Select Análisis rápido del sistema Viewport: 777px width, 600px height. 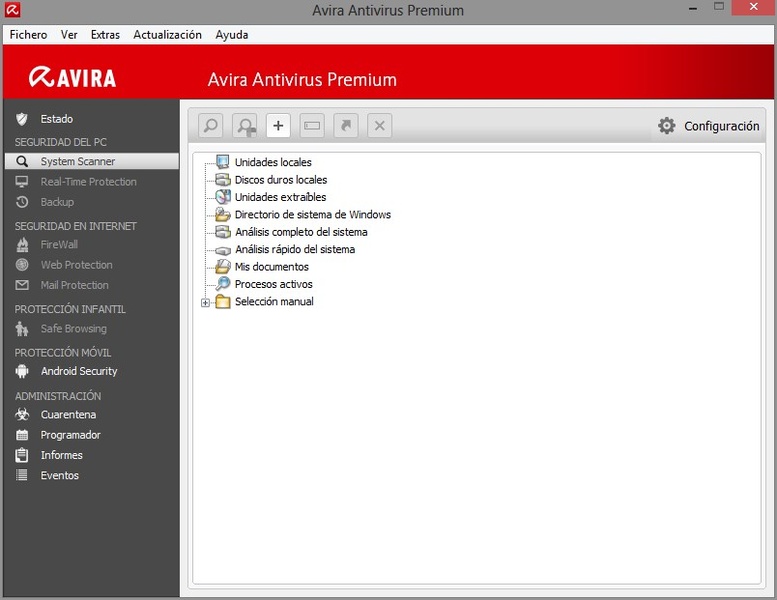coord(295,249)
